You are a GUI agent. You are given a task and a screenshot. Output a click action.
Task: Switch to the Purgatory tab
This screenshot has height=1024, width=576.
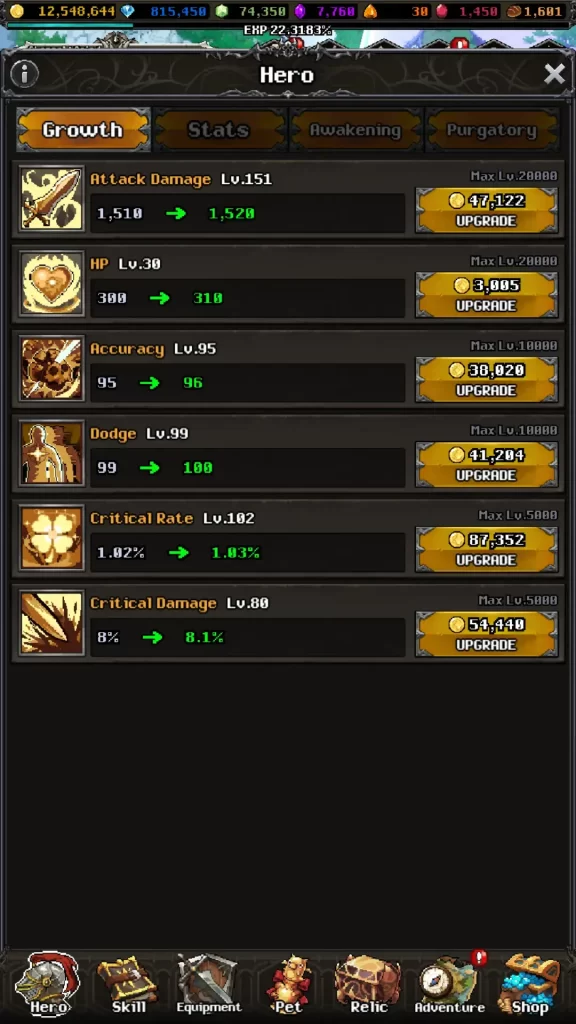coord(492,130)
